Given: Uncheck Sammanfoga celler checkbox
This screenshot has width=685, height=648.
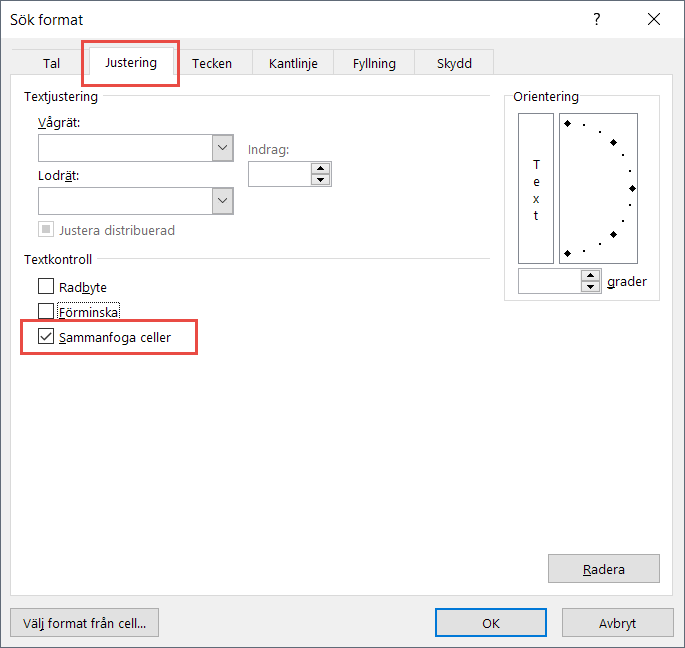Looking at the screenshot, I should tap(46, 337).
